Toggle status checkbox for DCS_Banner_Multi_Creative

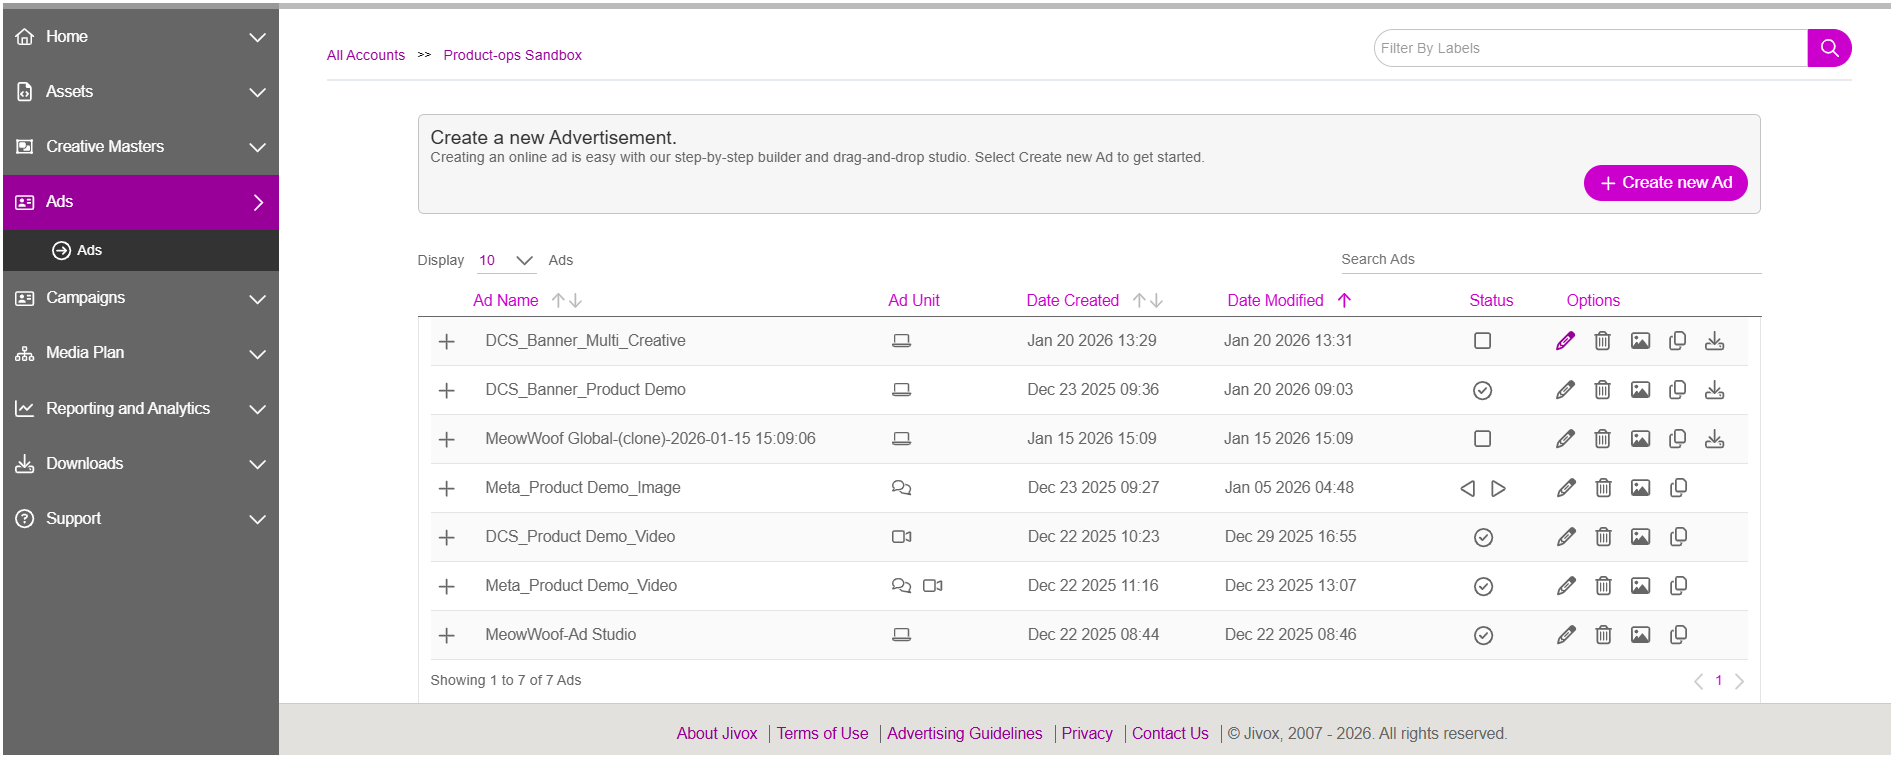coord(1482,341)
